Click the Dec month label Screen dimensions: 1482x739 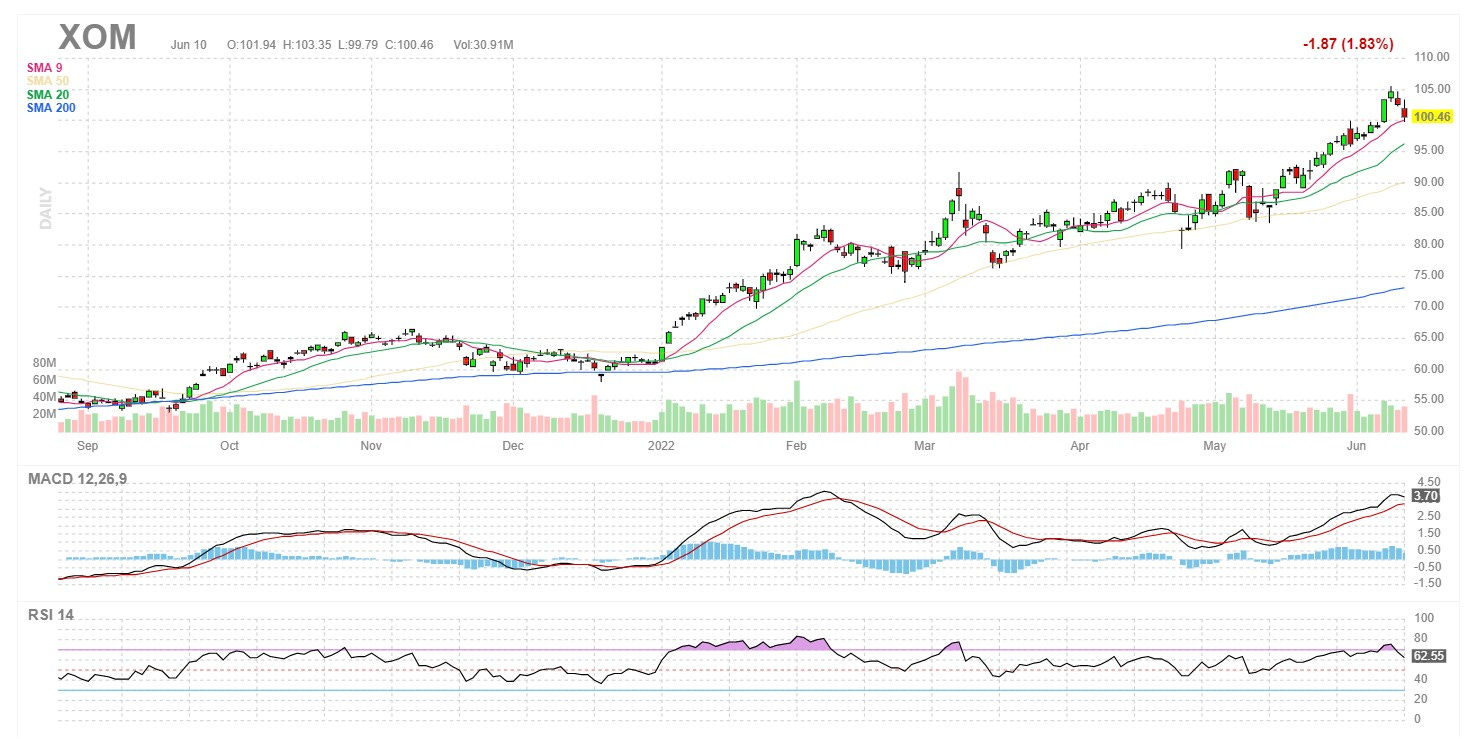pos(513,447)
